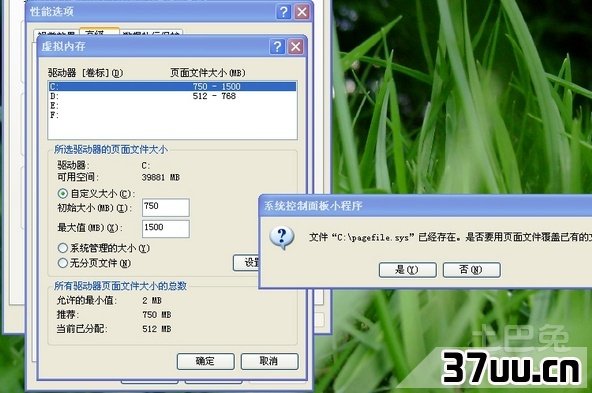Image resolution: width=592 pixels, height=393 pixels.
Task: Confirm with 是(Y) button in message box
Action: click(x=407, y=270)
